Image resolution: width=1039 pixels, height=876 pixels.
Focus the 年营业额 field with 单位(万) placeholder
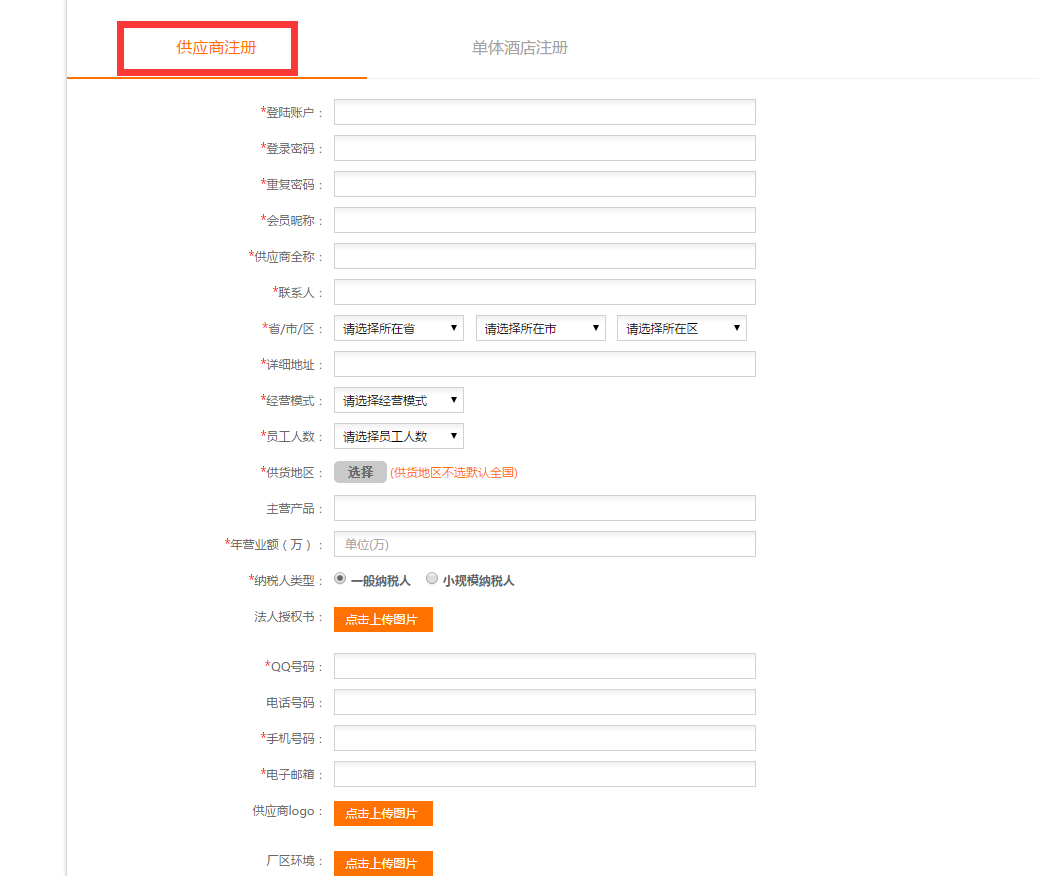[x=544, y=544]
